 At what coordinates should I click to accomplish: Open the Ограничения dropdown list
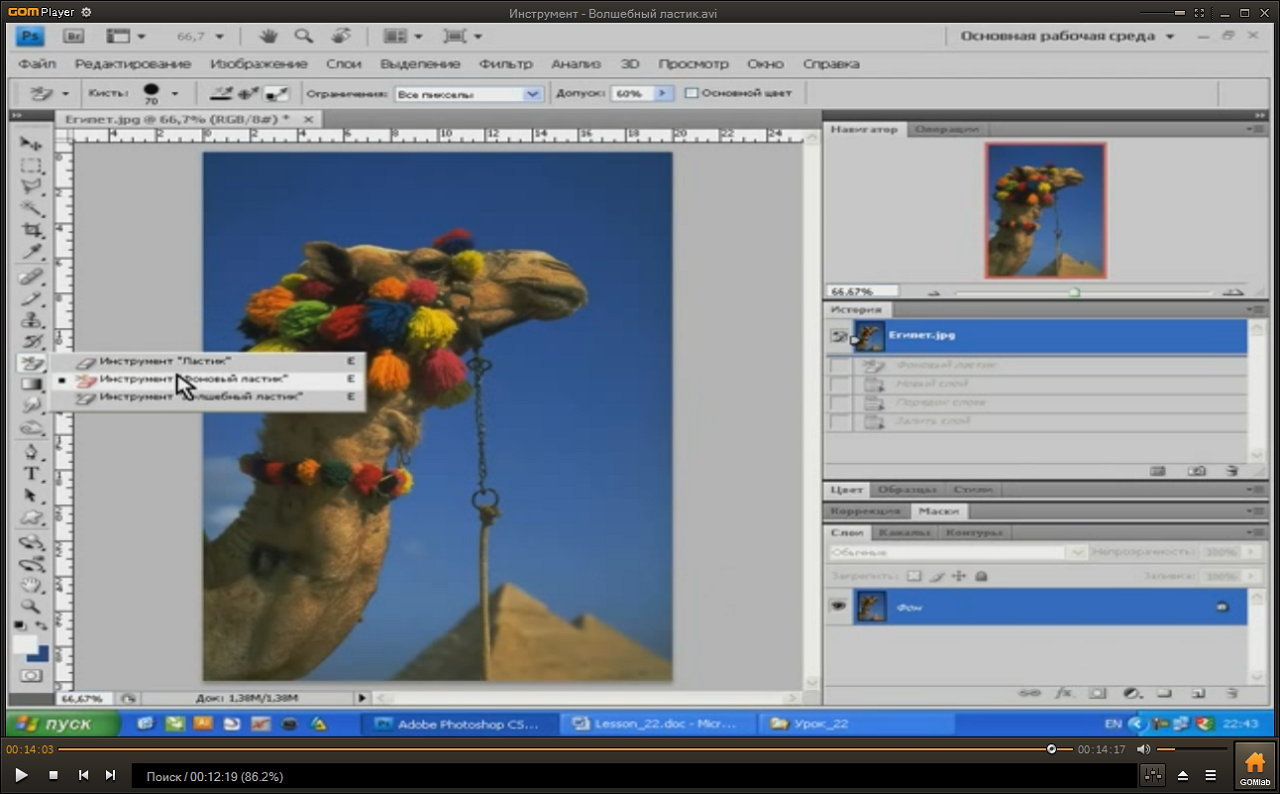(x=532, y=94)
